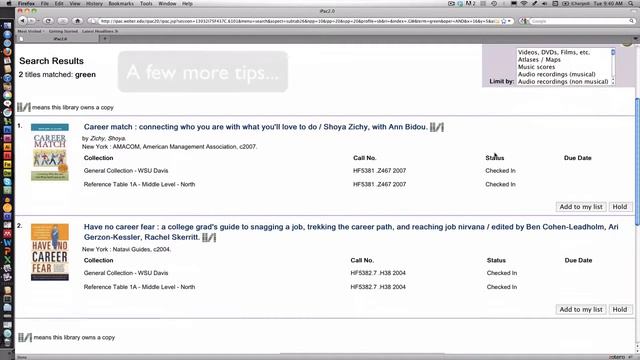The height and width of the screenshot is (360, 640).
Task: Open the back/forward history dropdown arrow
Action: [38, 21]
